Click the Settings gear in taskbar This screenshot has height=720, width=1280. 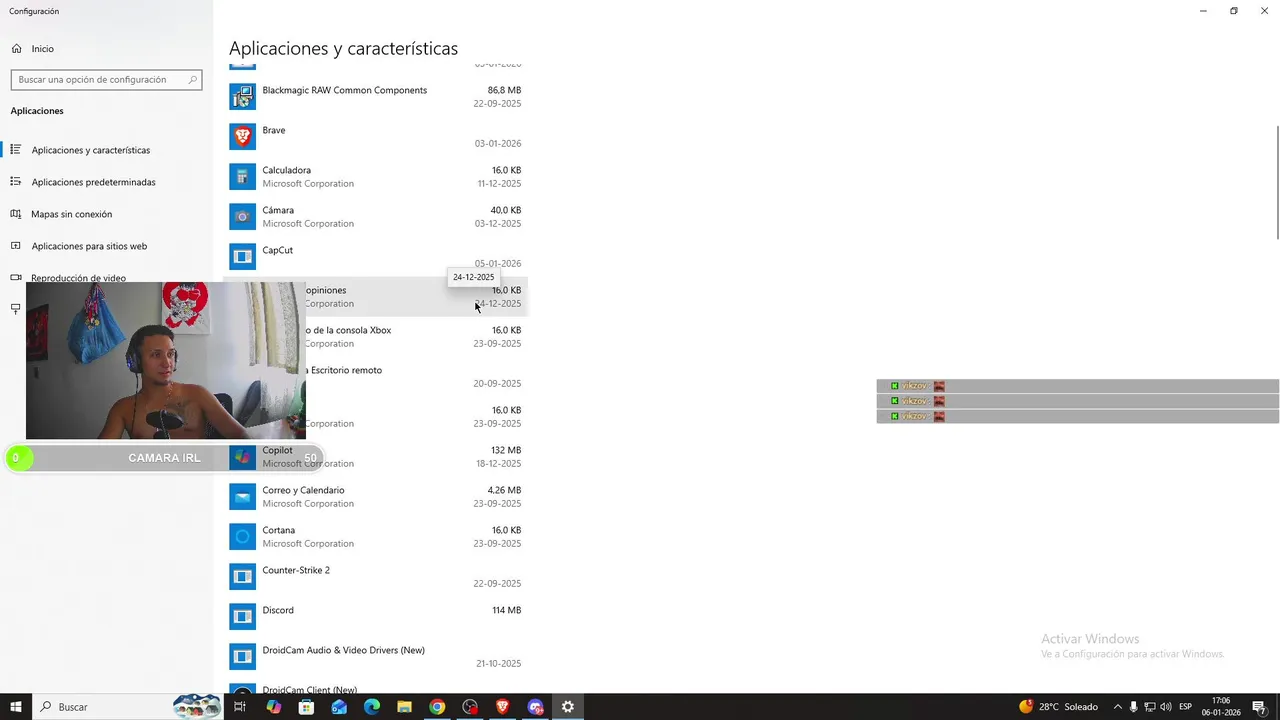[x=568, y=707]
